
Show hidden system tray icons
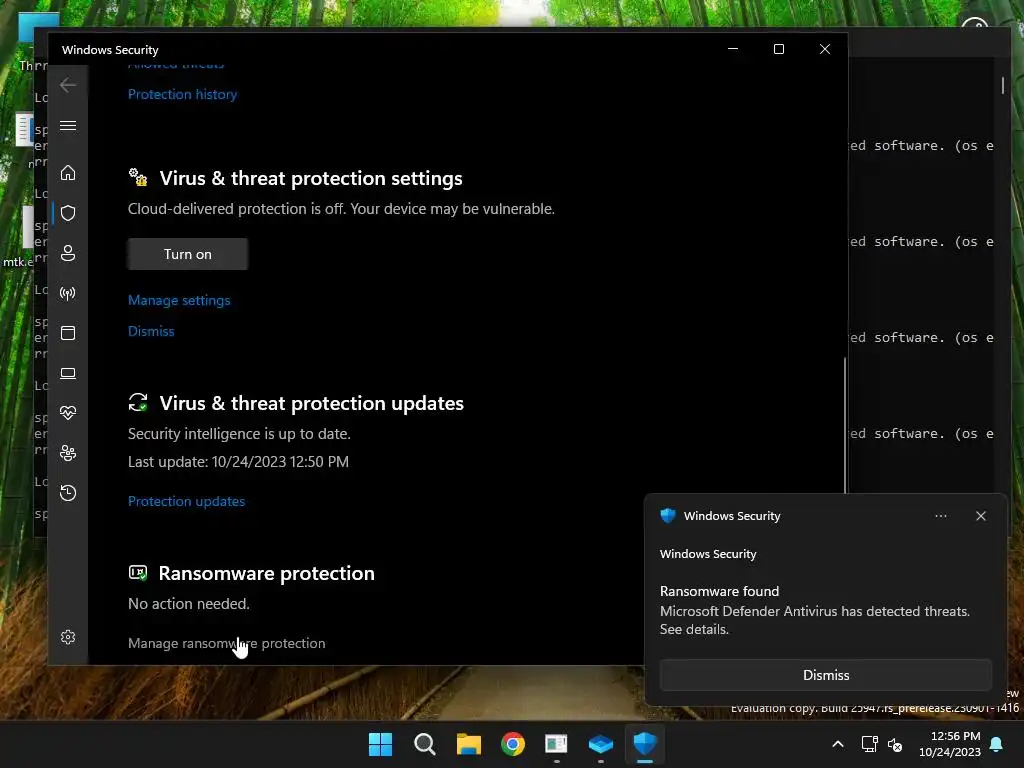(838, 744)
